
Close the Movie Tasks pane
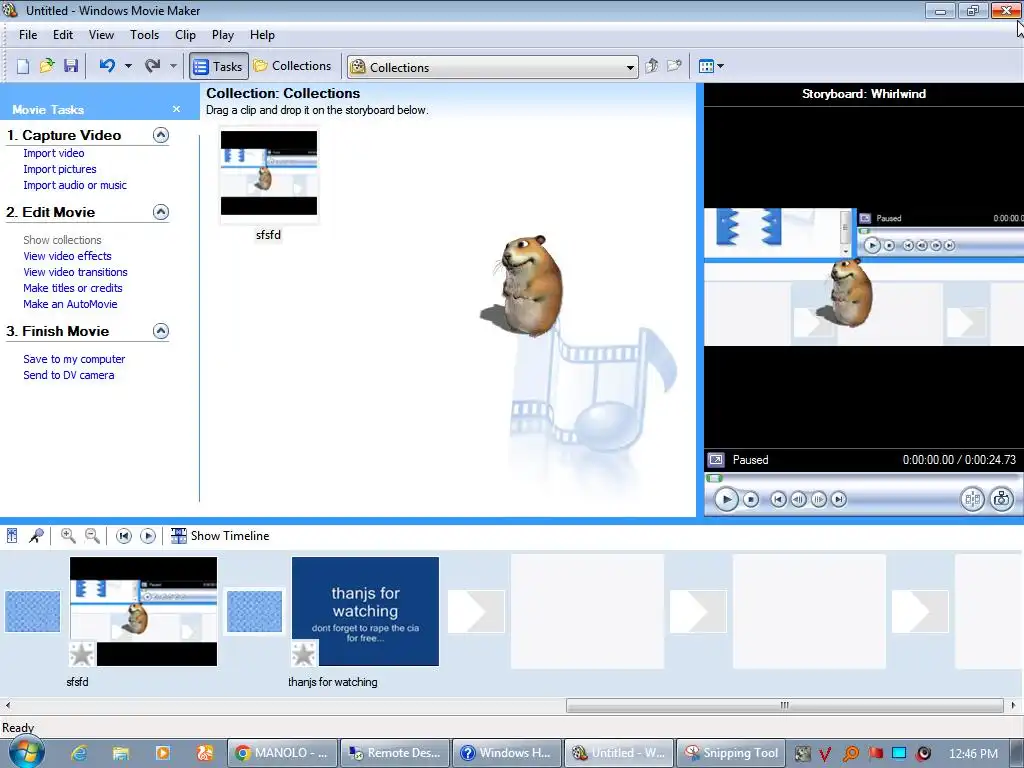click(x=176, y=109)
